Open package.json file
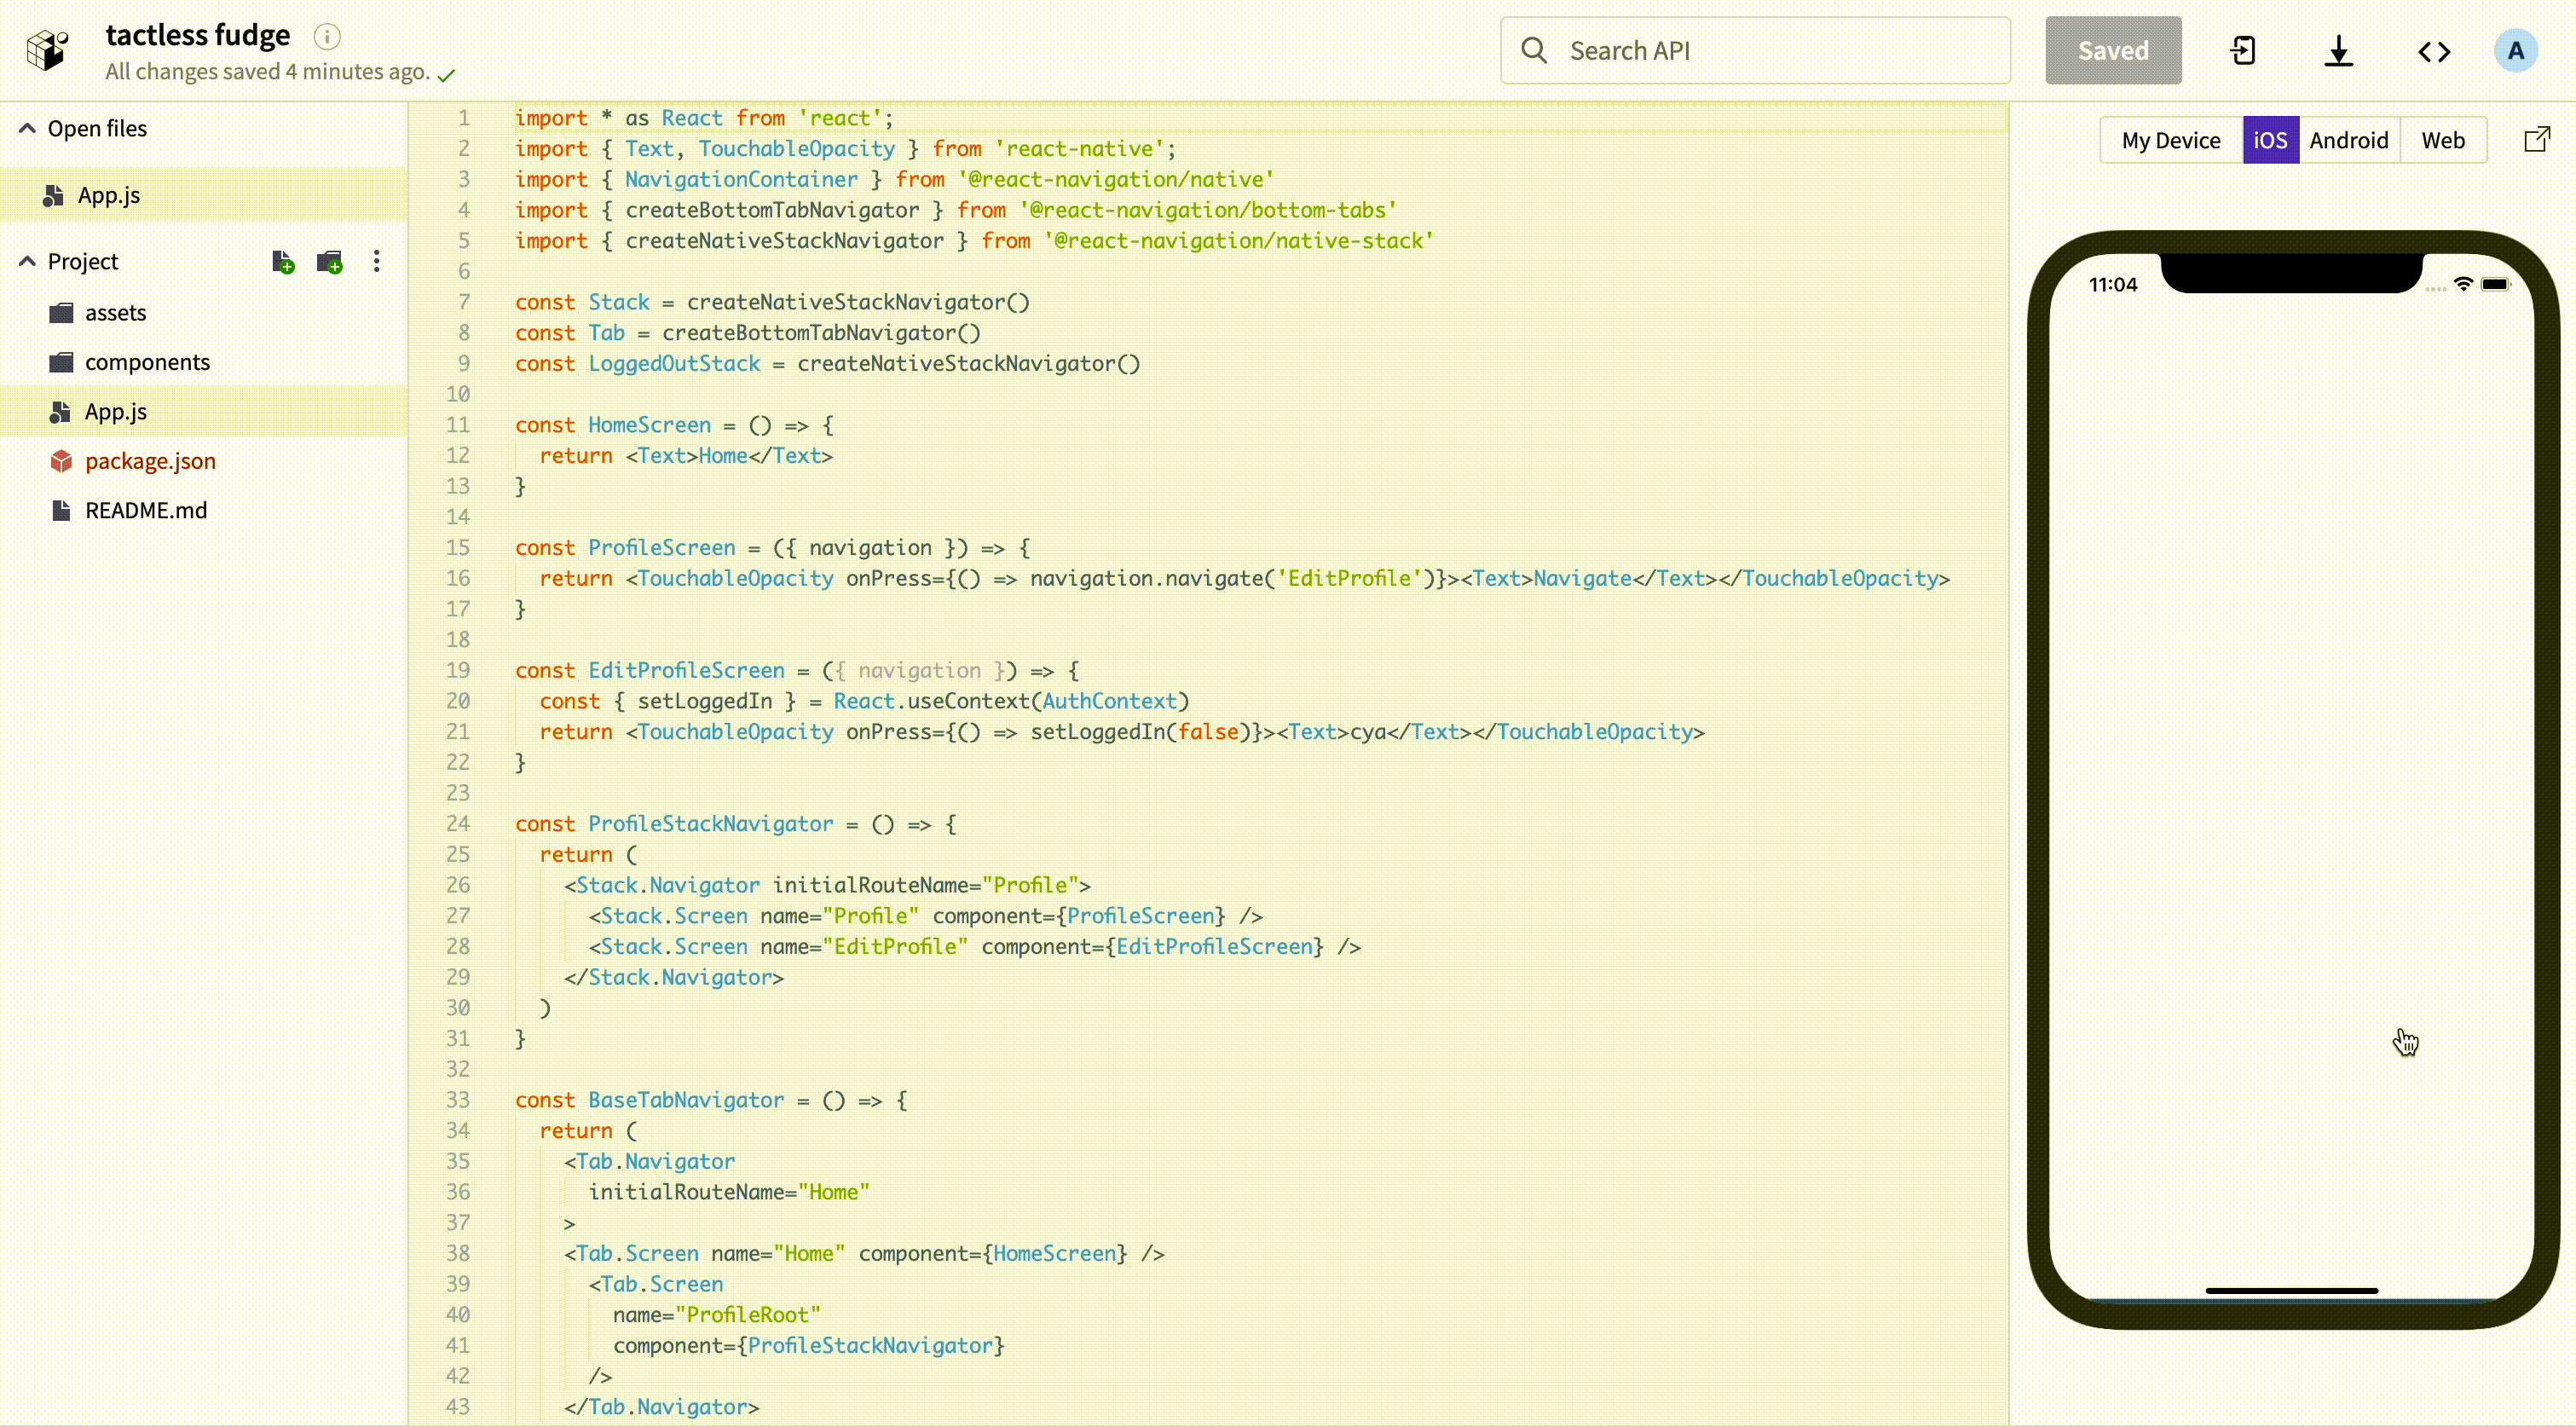This screenshot has height=1427, width=2576. 204,461
